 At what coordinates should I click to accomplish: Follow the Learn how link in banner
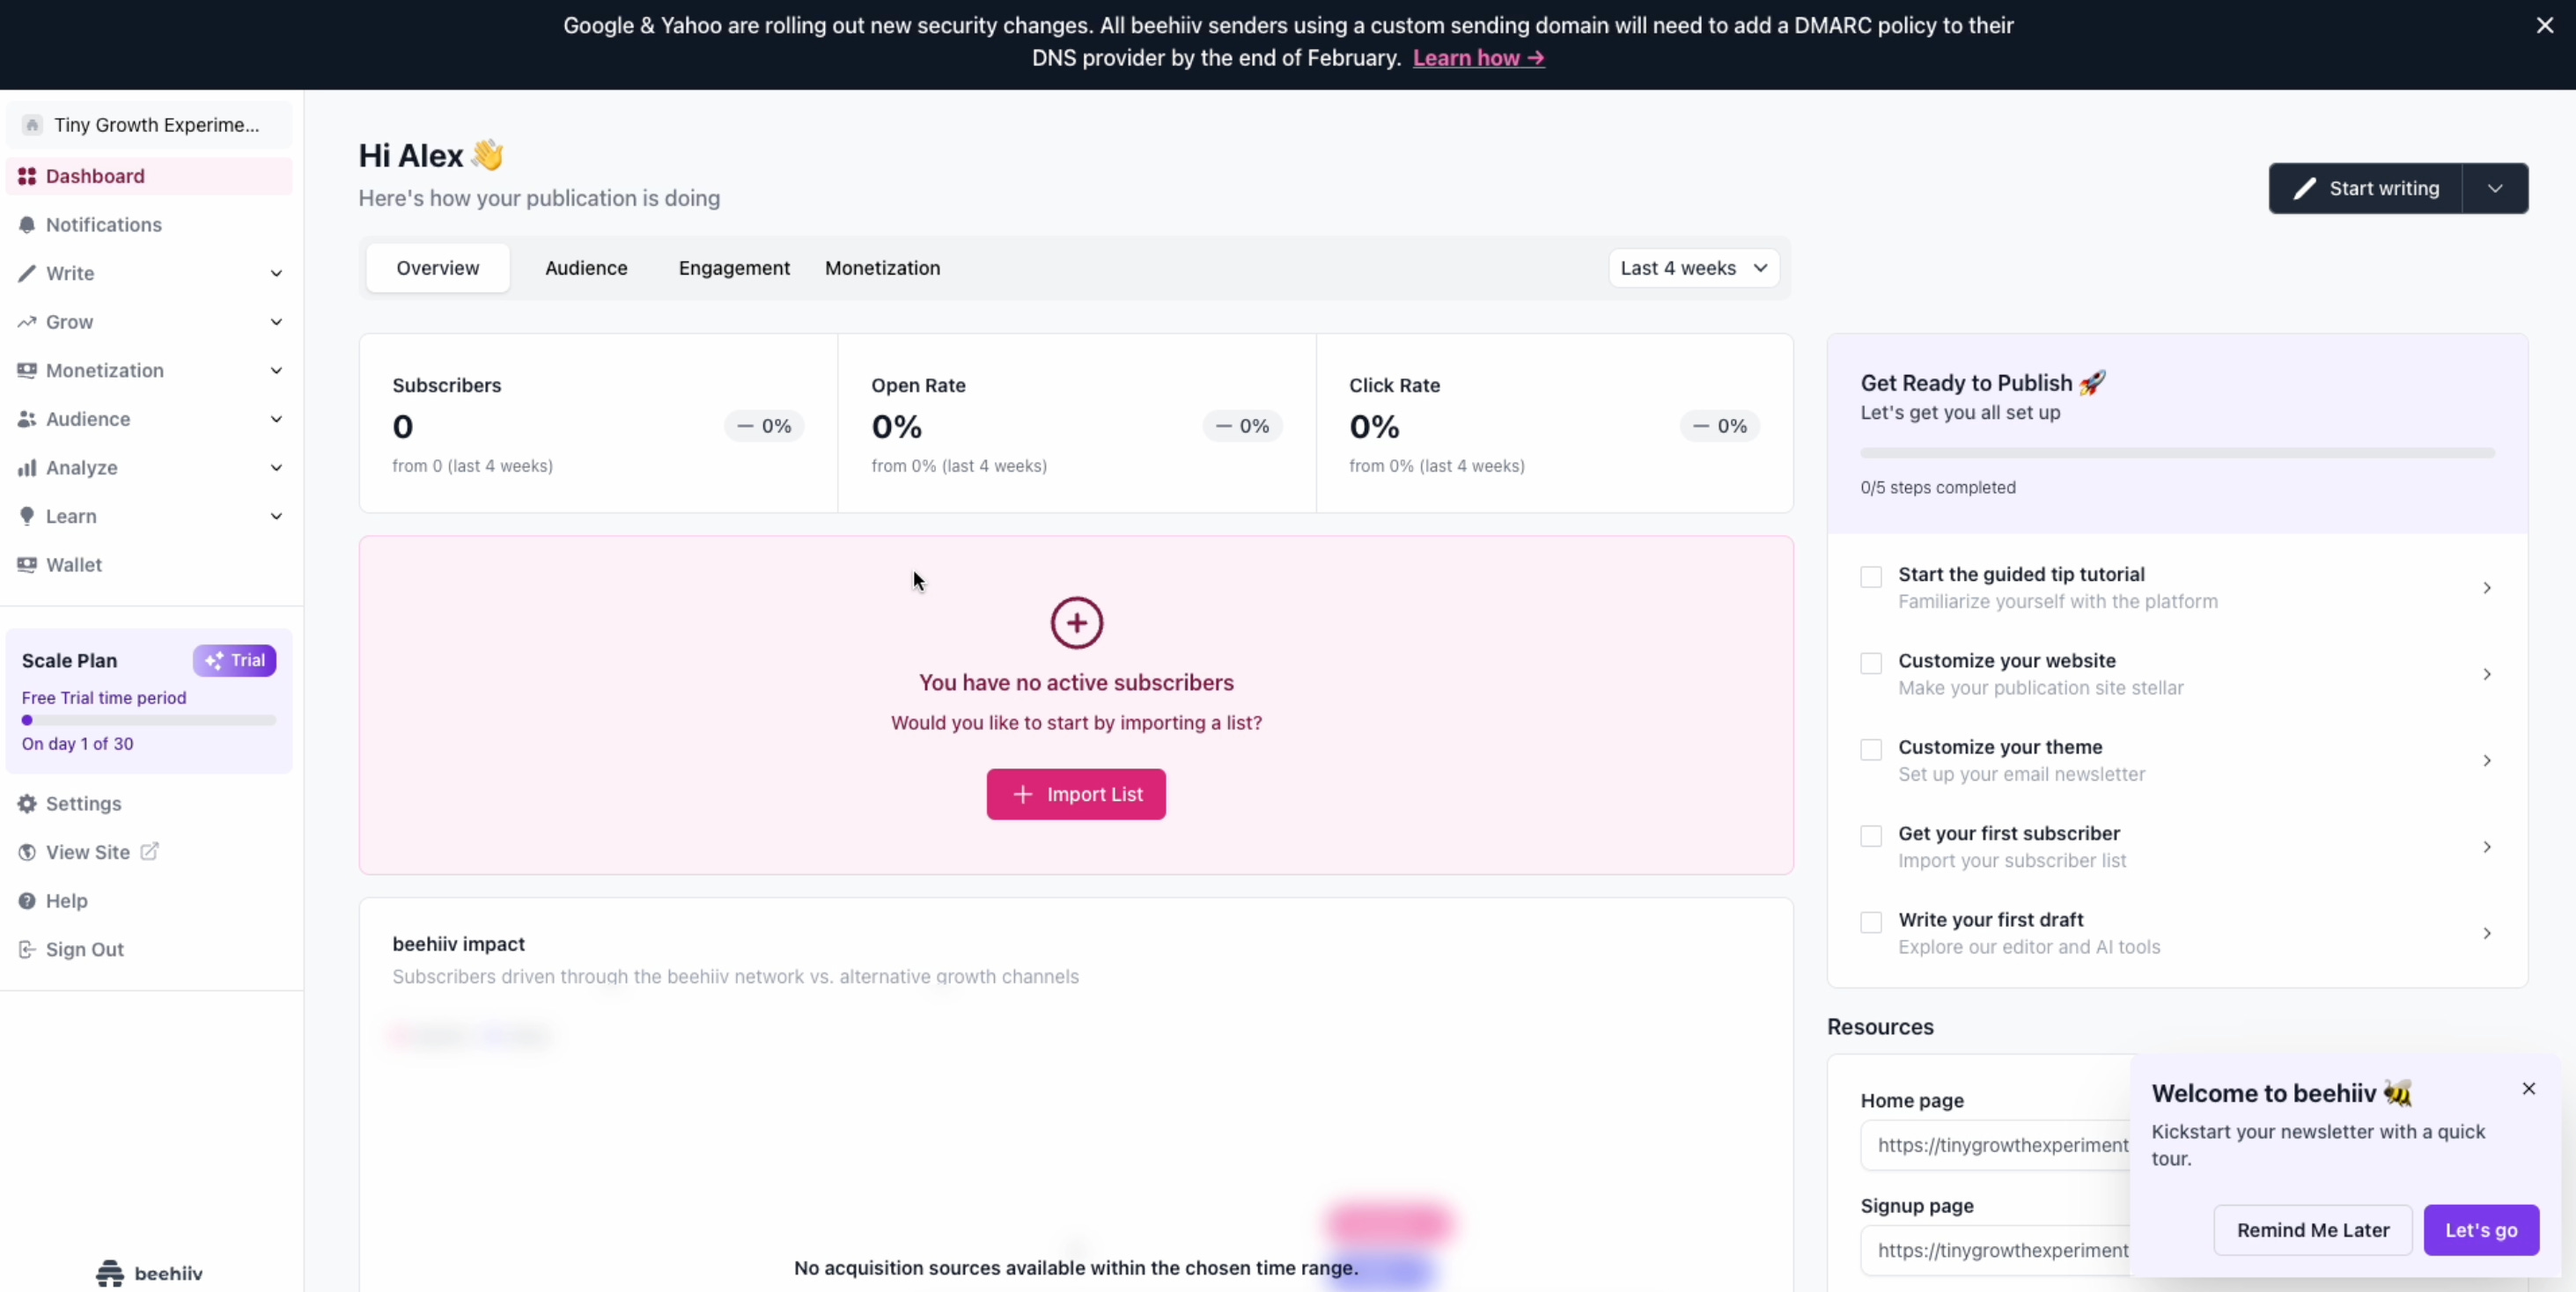[x=1478, y=58]
